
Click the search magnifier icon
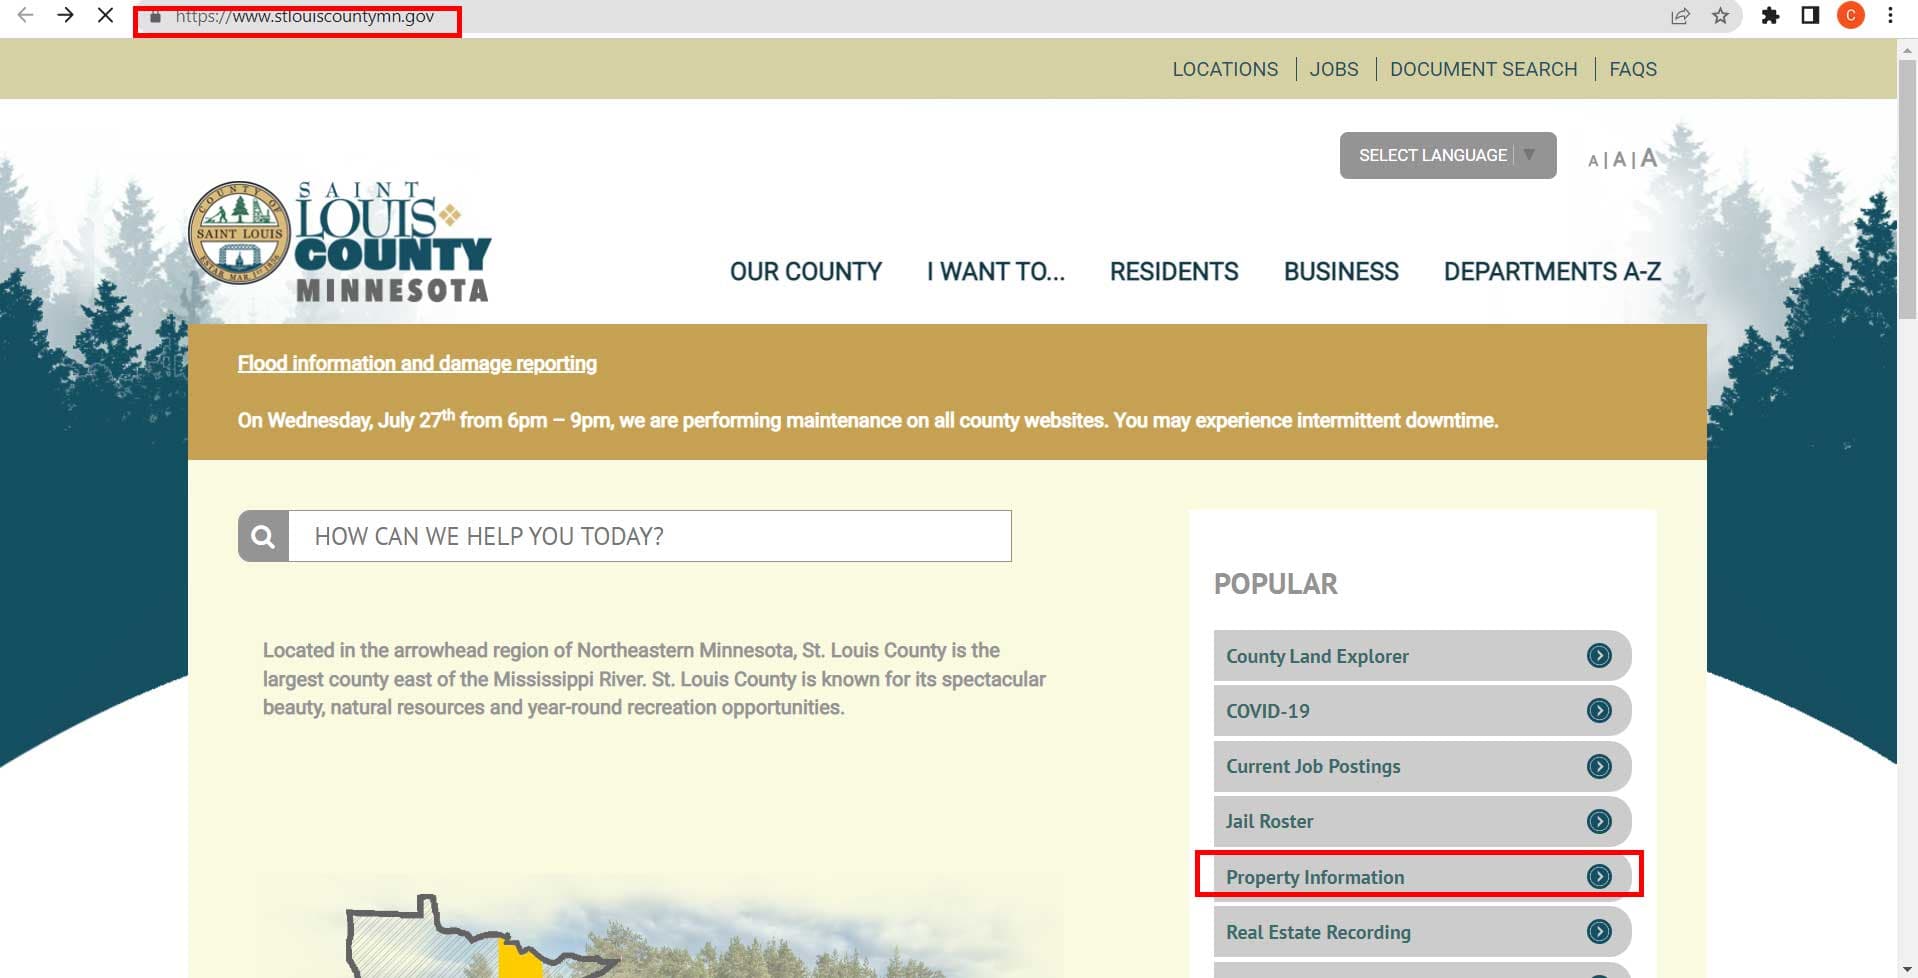coord(262,536)
